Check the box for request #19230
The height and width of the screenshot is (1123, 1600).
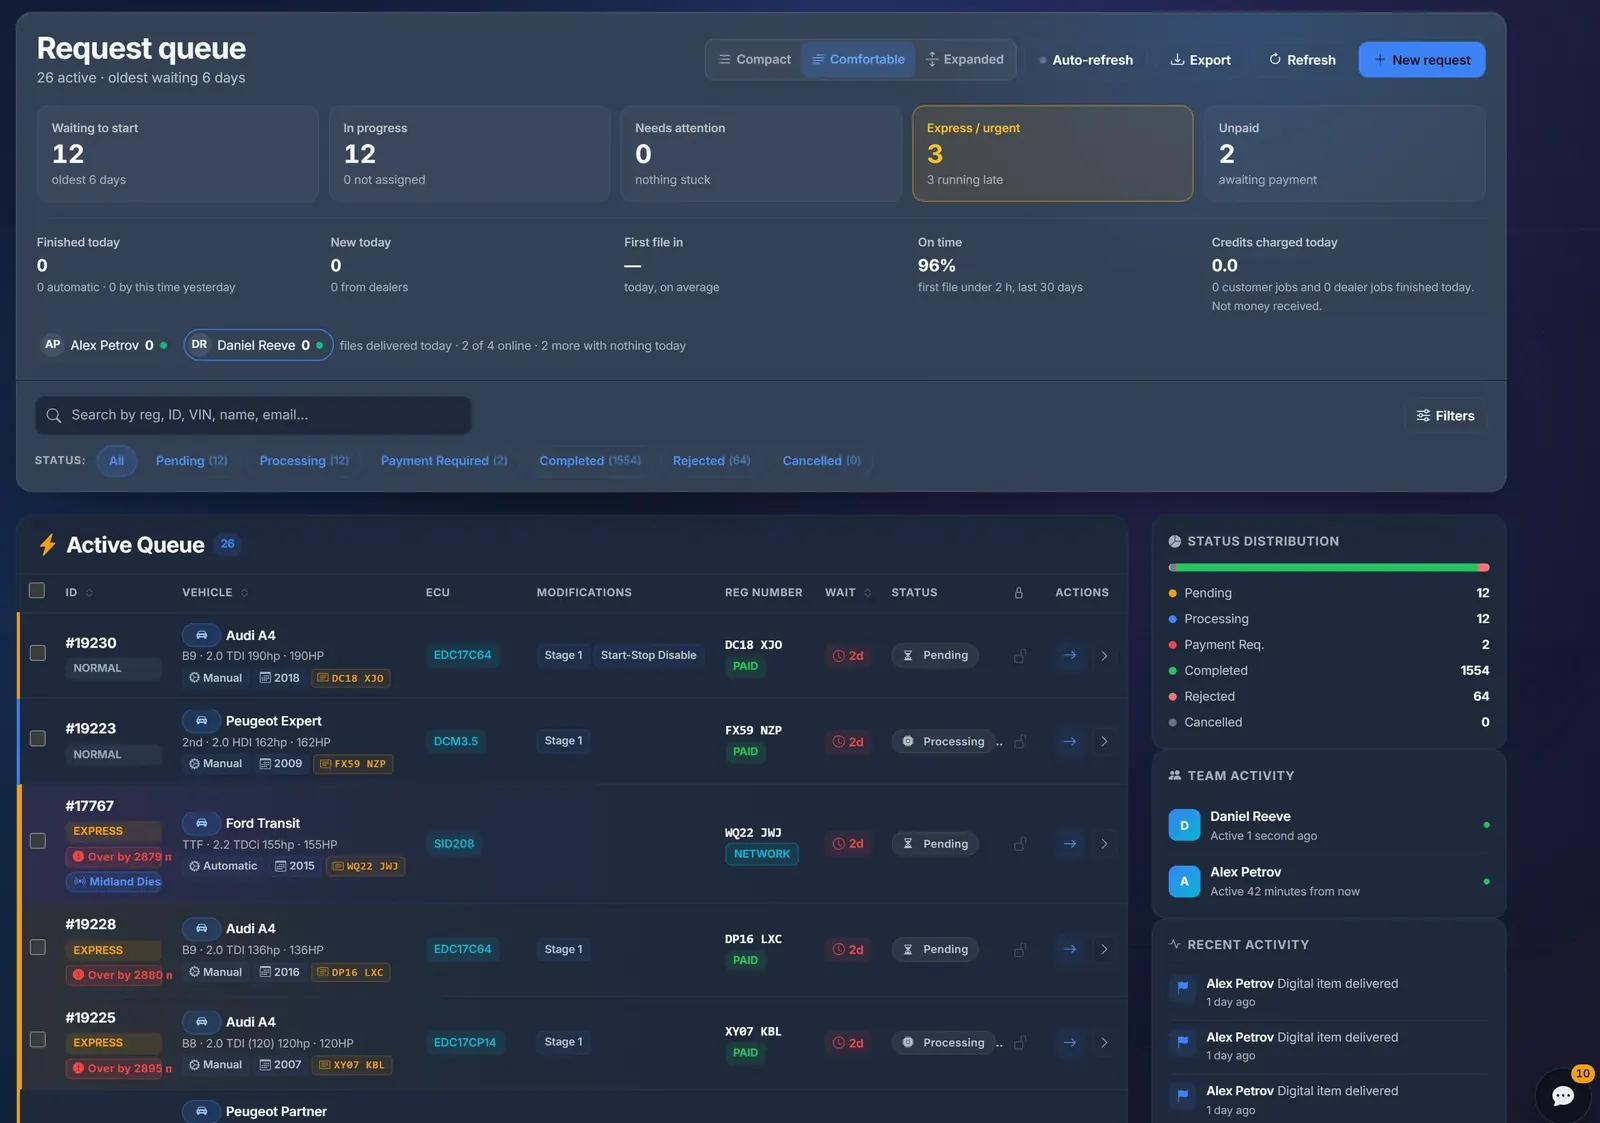pyautogui.click(x=37, y=653)
